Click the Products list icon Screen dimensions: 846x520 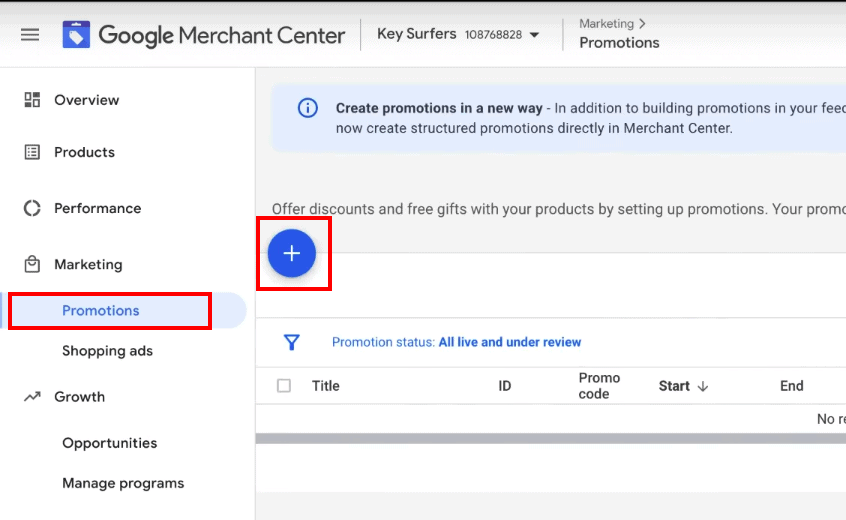coord(32,152)
